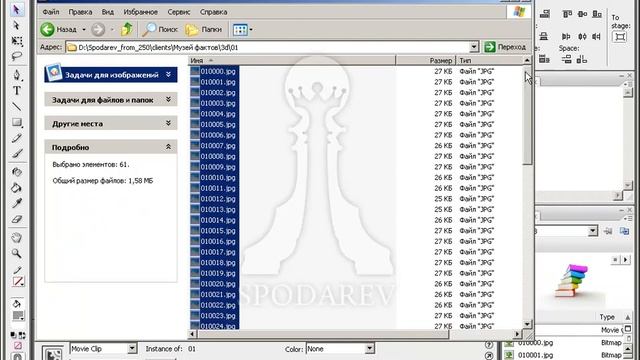
Task: Click the Поиск search button
Action: point(160,29)
